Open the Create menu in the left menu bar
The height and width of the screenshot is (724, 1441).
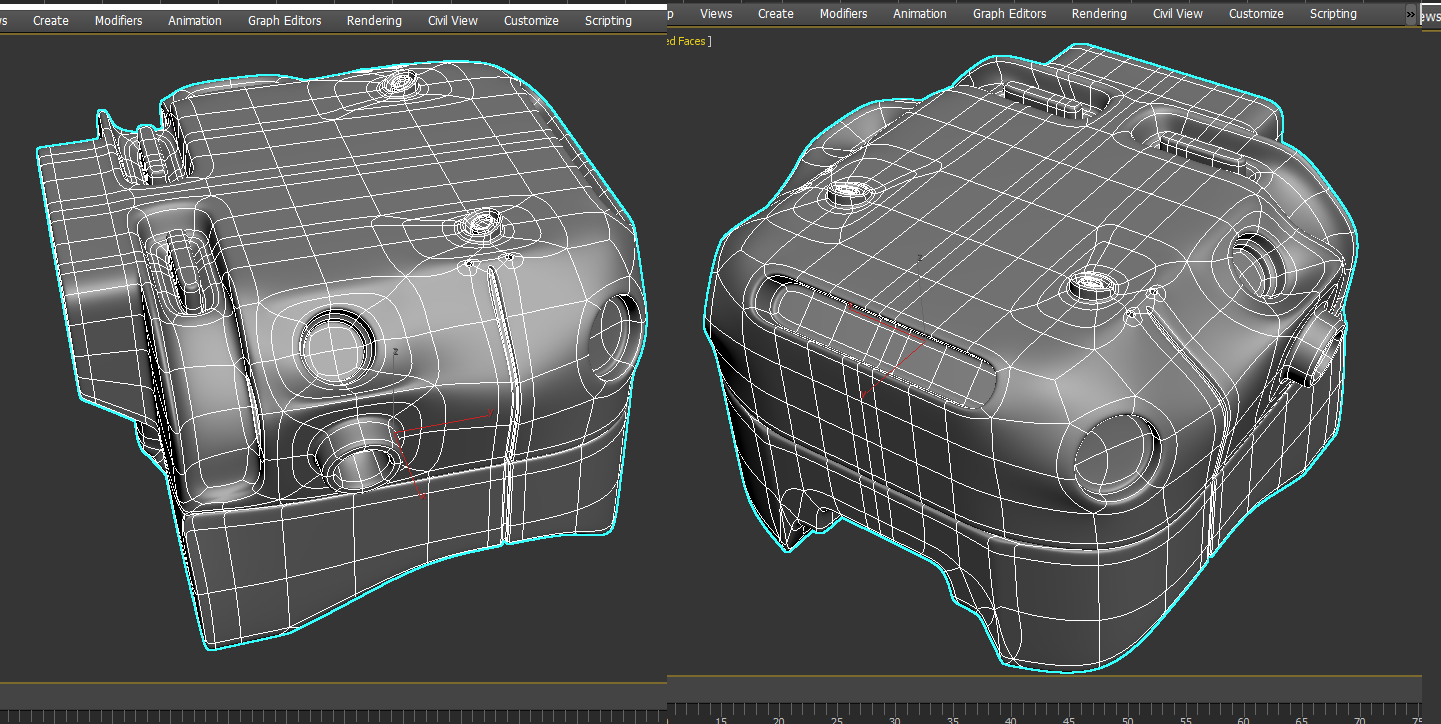(50, 20)
